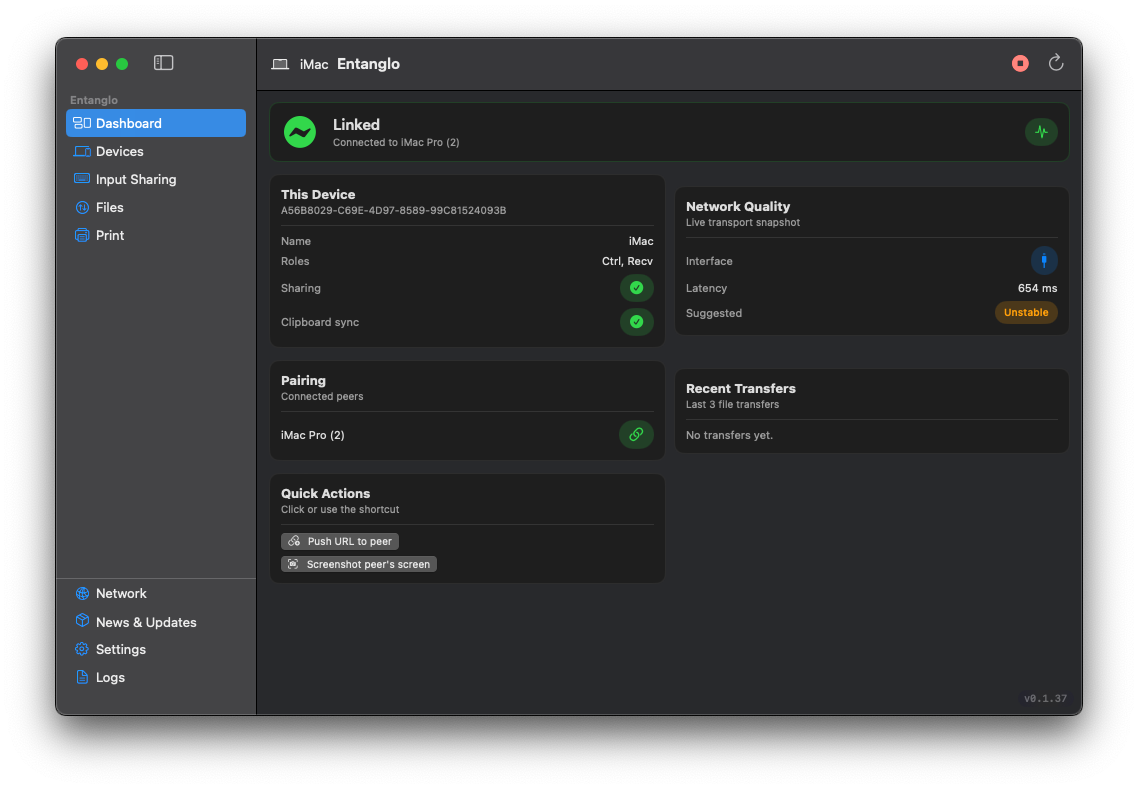Open Network in the sidebar
The image size is (1138, 789).
[x=156, y=594]
